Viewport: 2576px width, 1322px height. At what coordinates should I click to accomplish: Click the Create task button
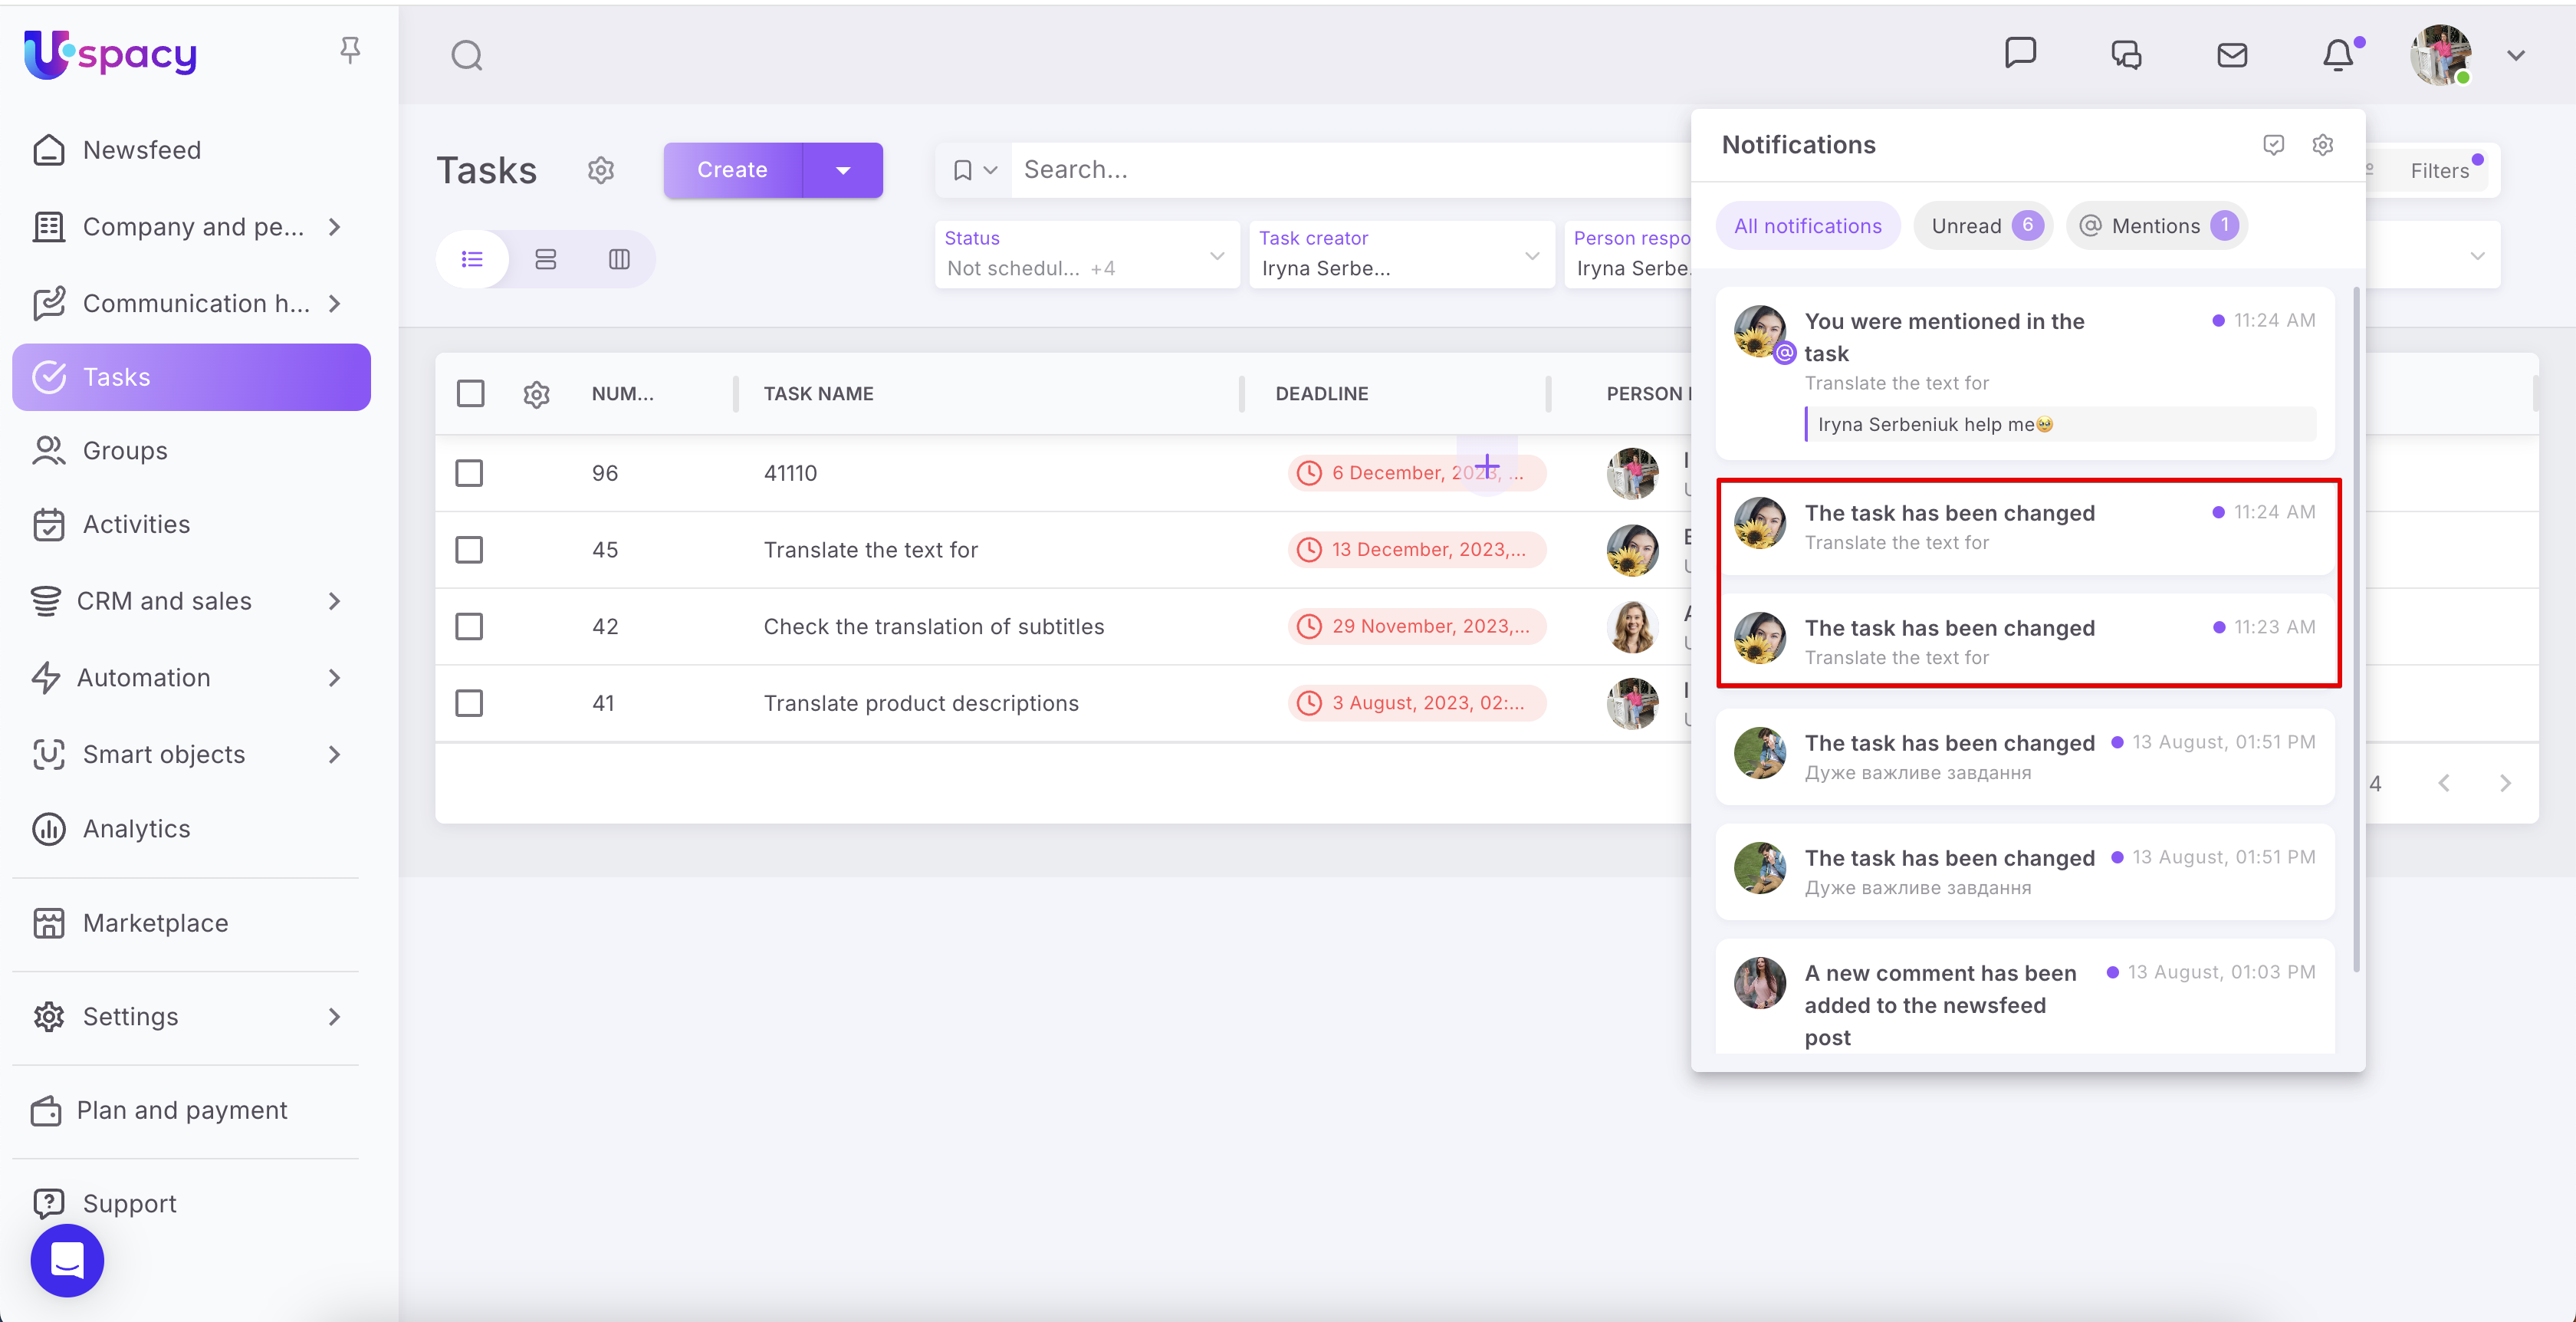click(x=732, y=171)
